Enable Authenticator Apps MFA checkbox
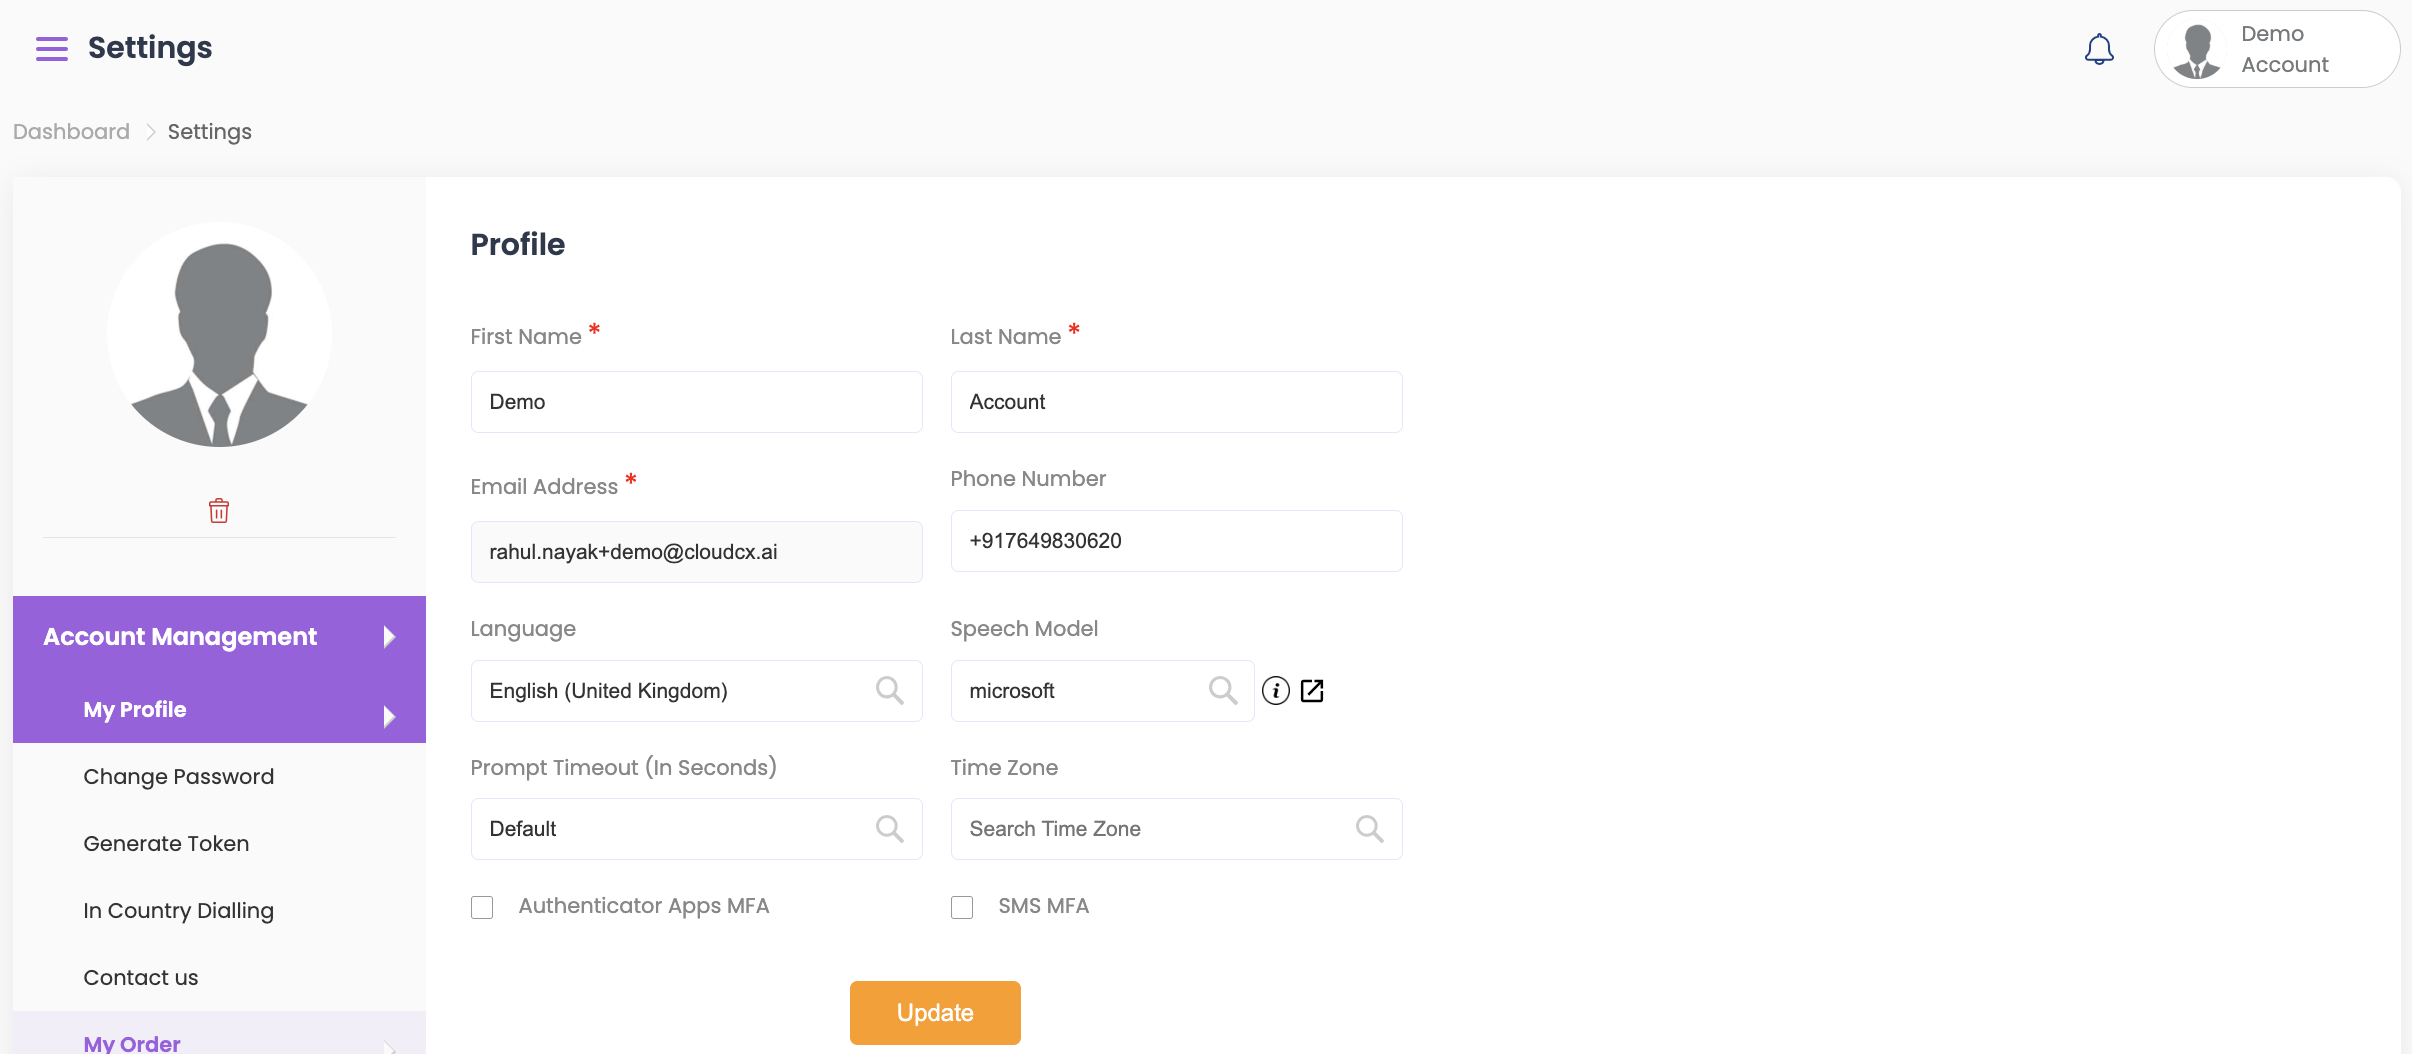 tap(482, 907)
